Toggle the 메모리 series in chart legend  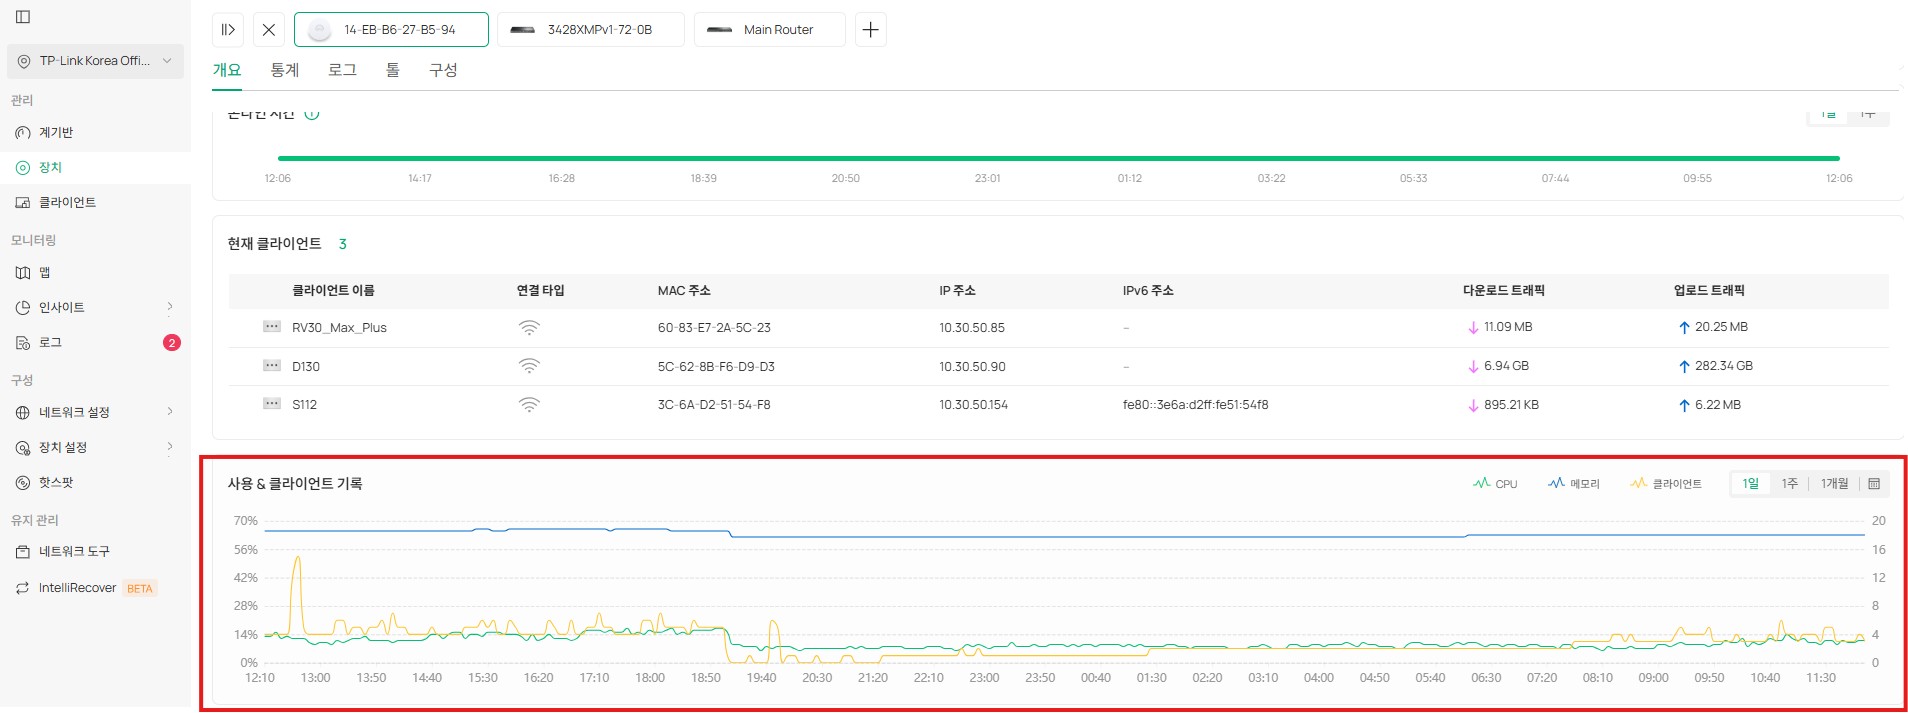1574,484
